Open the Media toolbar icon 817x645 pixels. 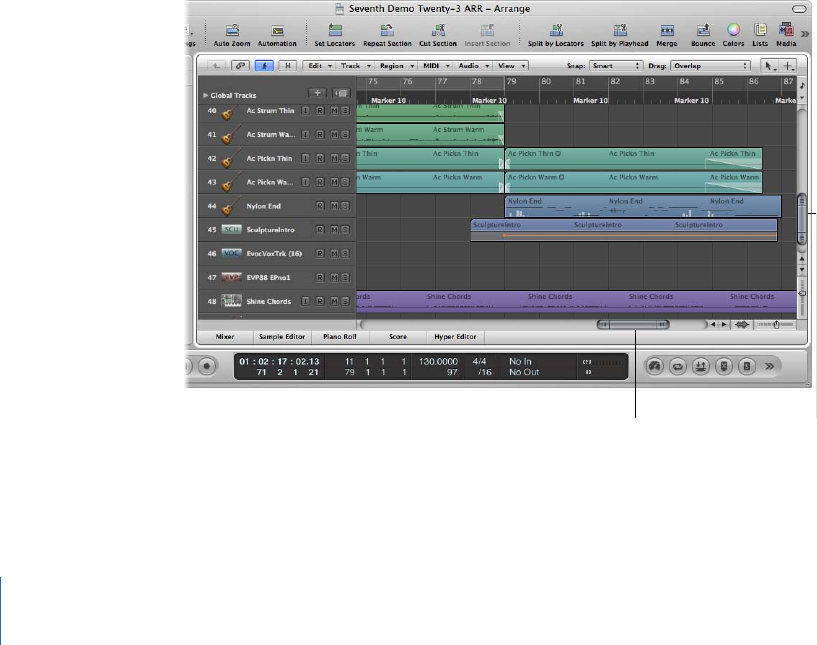tap(786, 30)
